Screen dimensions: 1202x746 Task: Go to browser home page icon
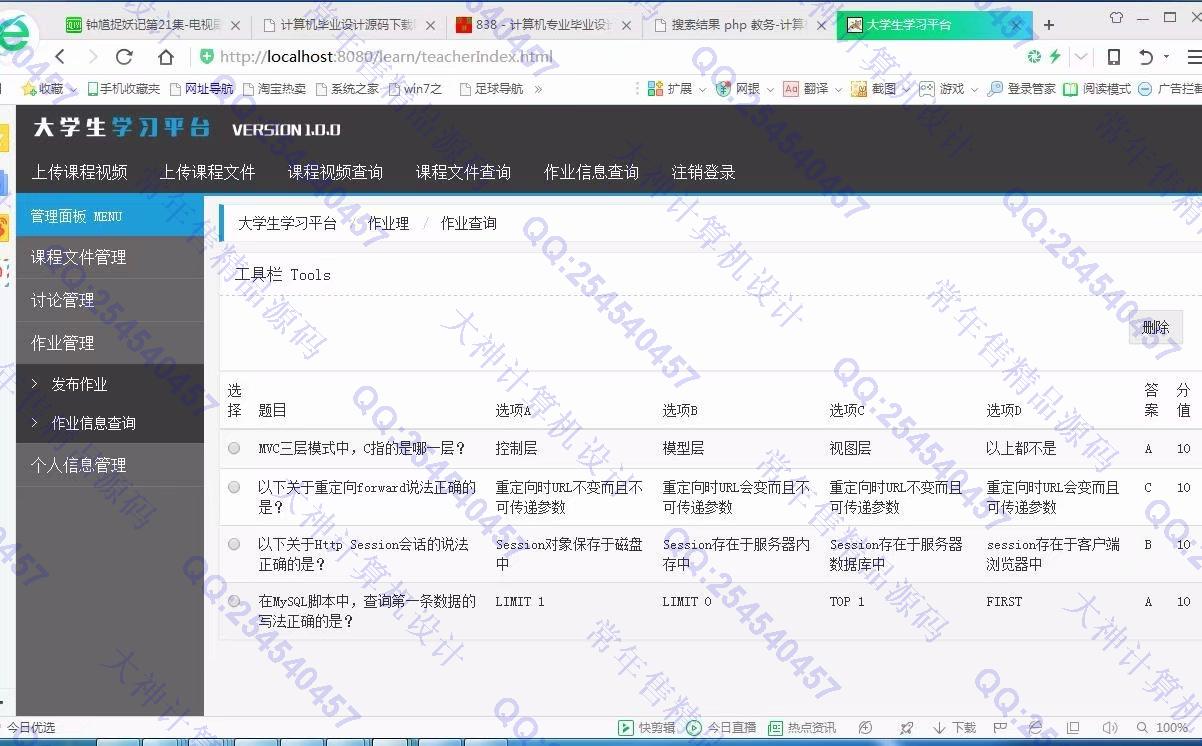(166, 57)
